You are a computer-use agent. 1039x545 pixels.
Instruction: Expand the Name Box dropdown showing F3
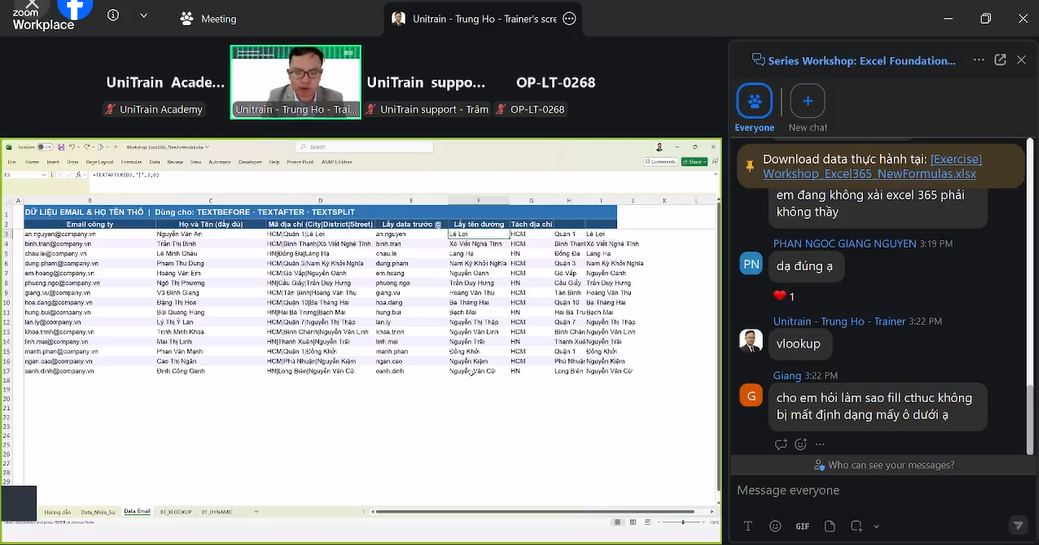click(x=44, y=175)
